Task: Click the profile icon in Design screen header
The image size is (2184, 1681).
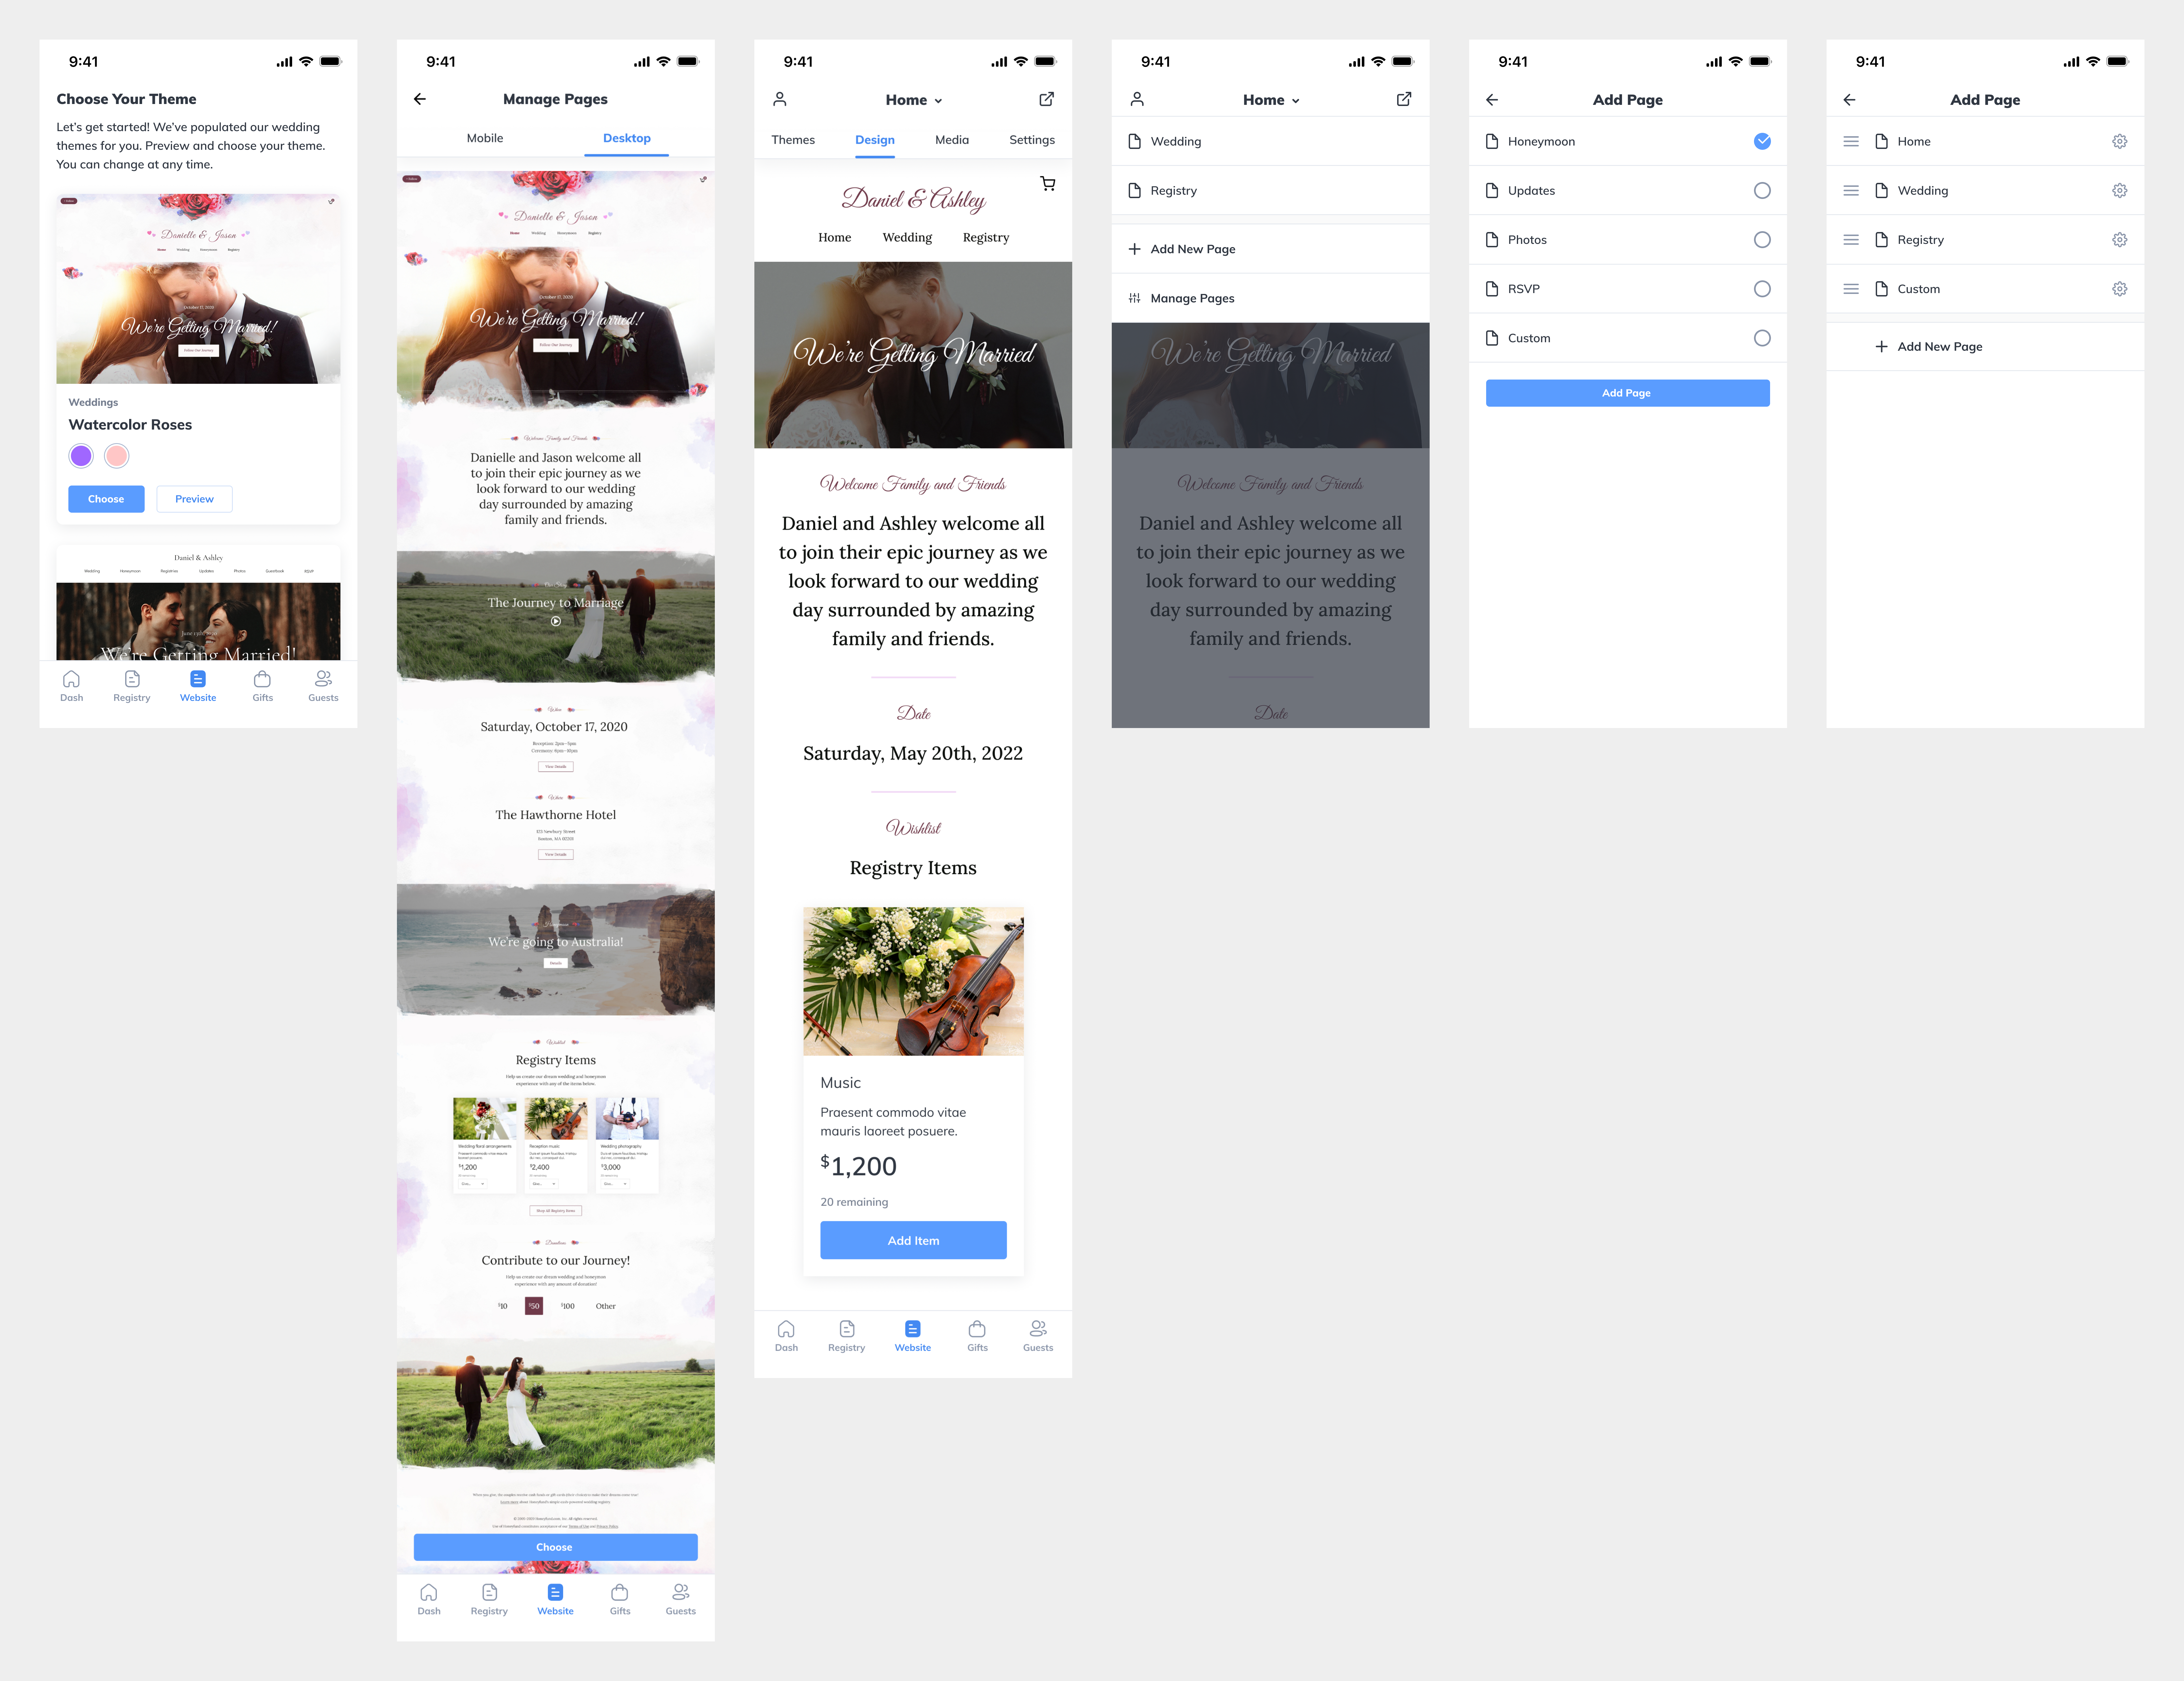Action: coord(780,99)
